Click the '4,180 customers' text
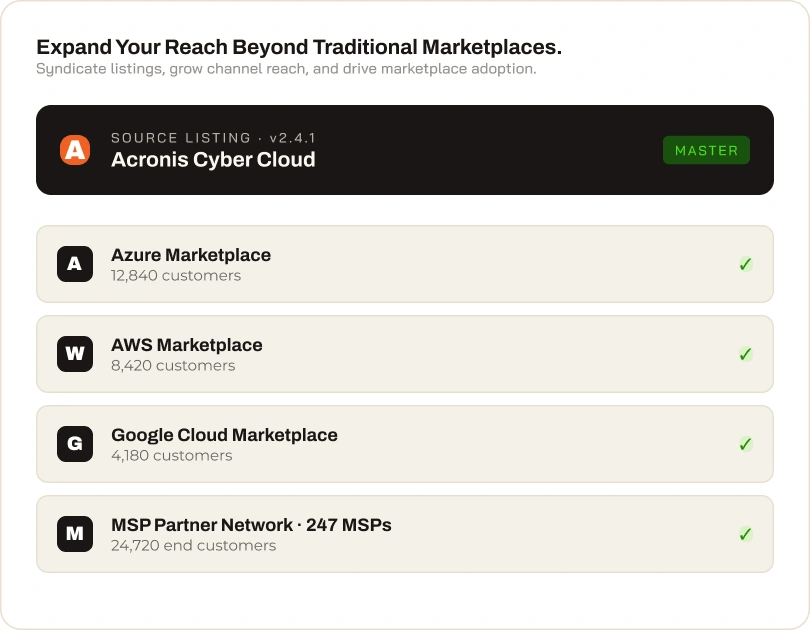810x630 pixels. (172, 455)
